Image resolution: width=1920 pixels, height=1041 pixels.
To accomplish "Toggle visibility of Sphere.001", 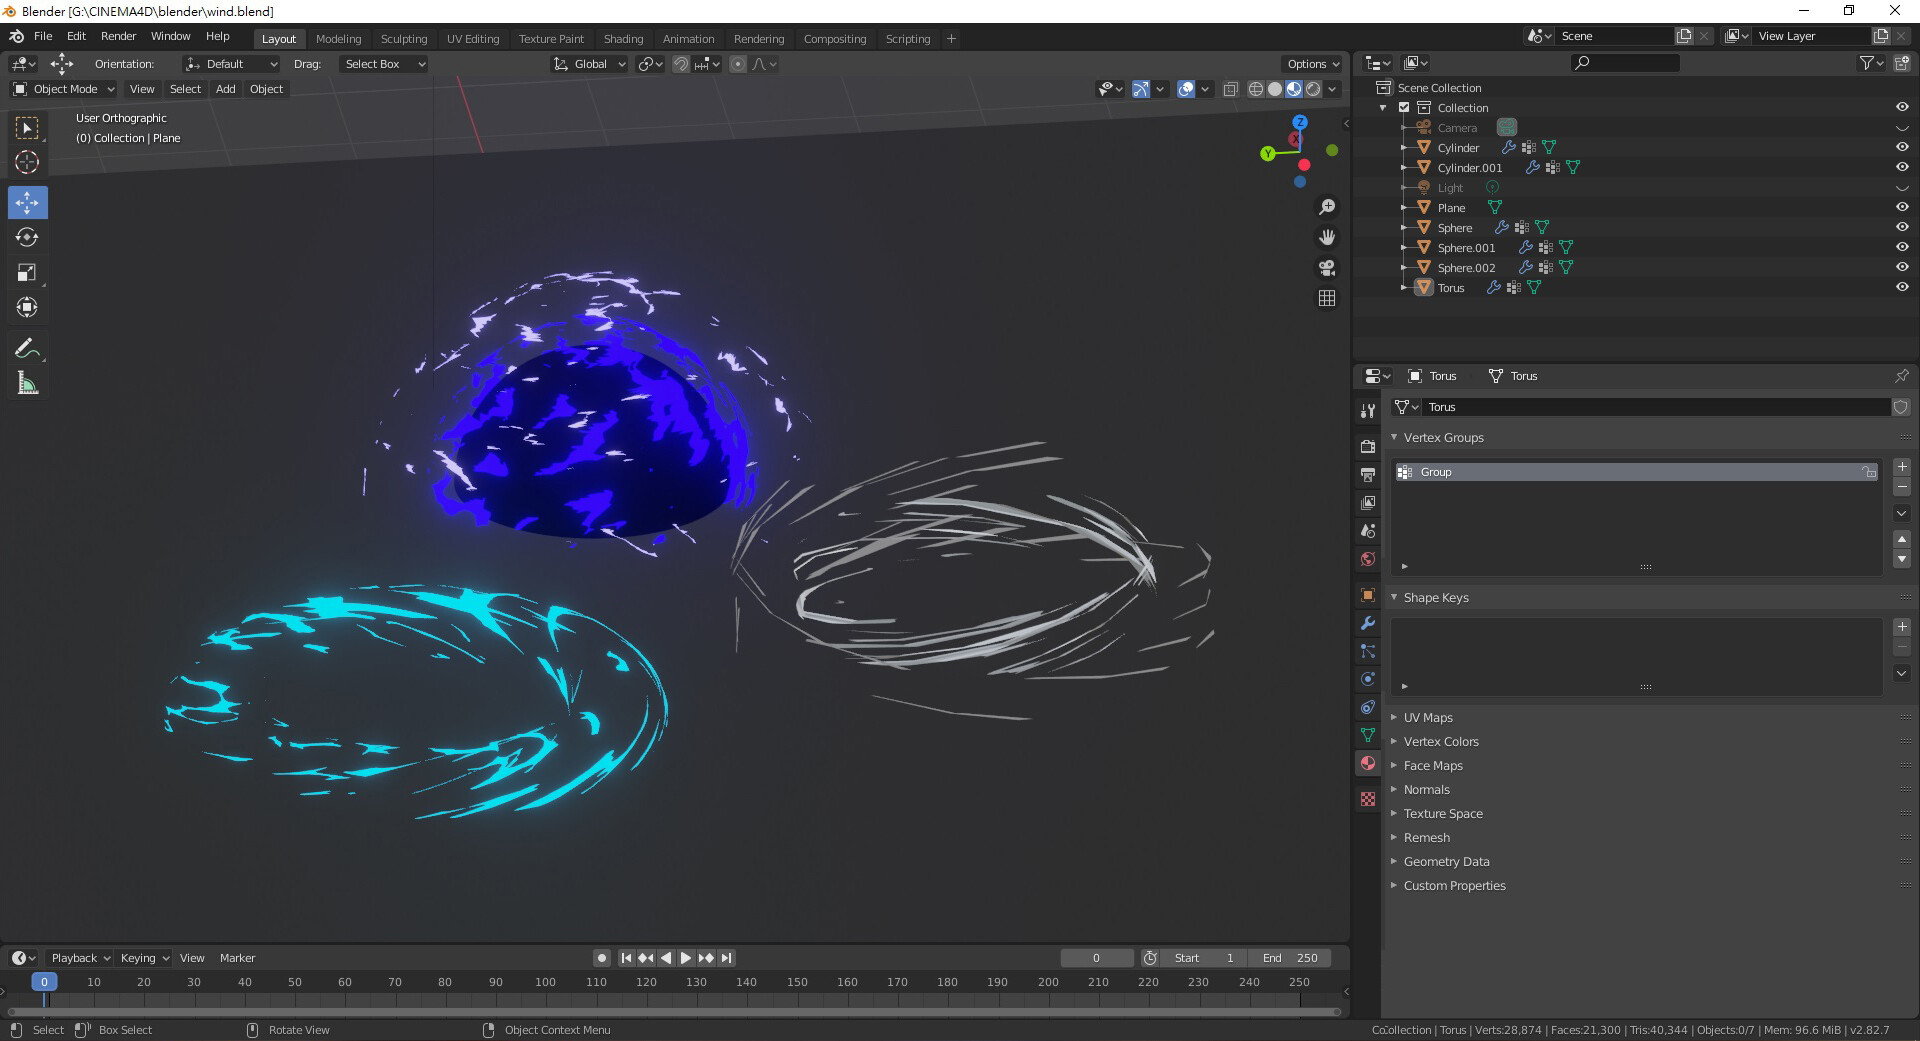I will 1902,247.
